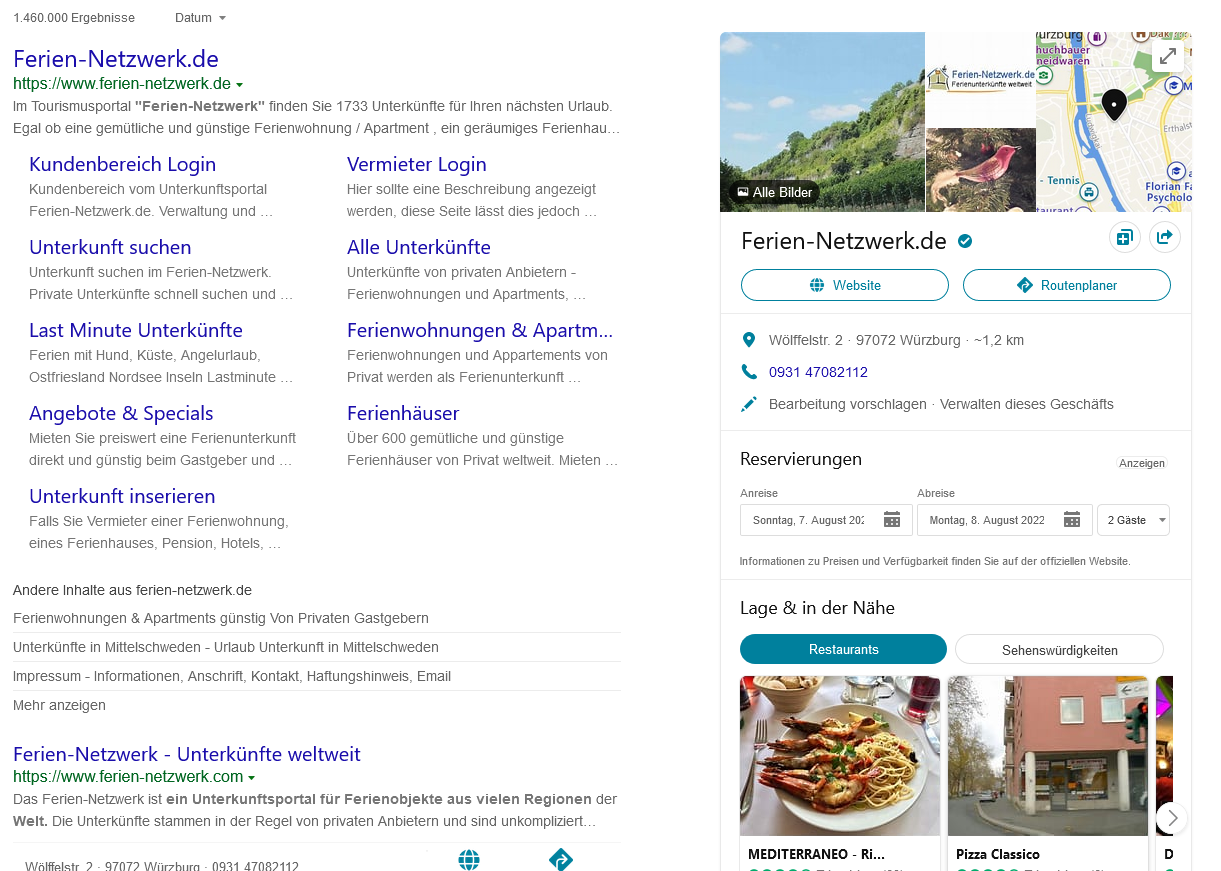The image size is (1221, 871).
Task: Open the Pizza Classico storefront photo
Action: pyautogui.click(x=1048, y=756)
